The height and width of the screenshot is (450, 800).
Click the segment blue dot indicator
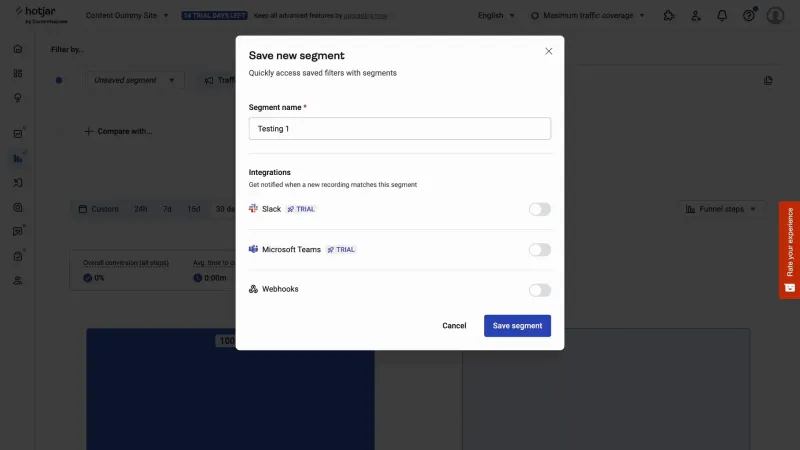59,80
